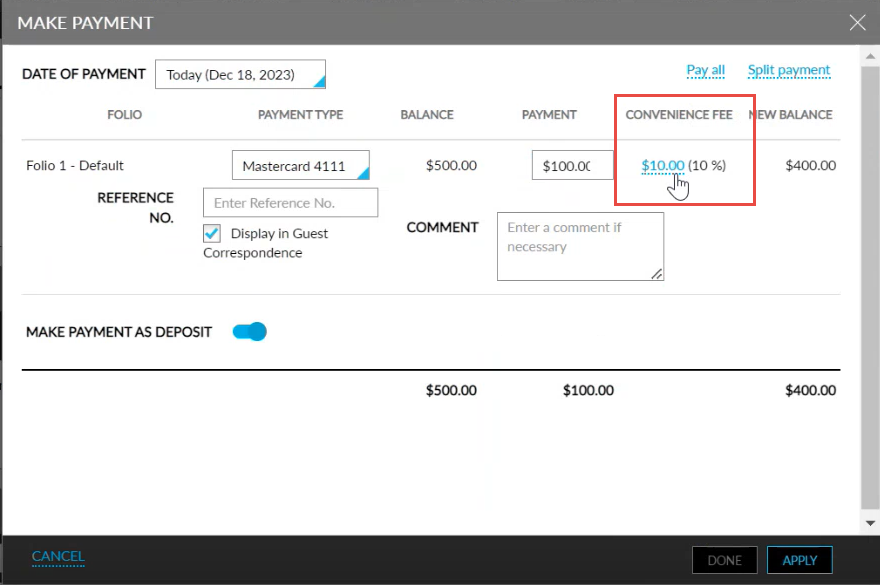Click the Done button
The image size is (880, 585).
click(725, 560)
